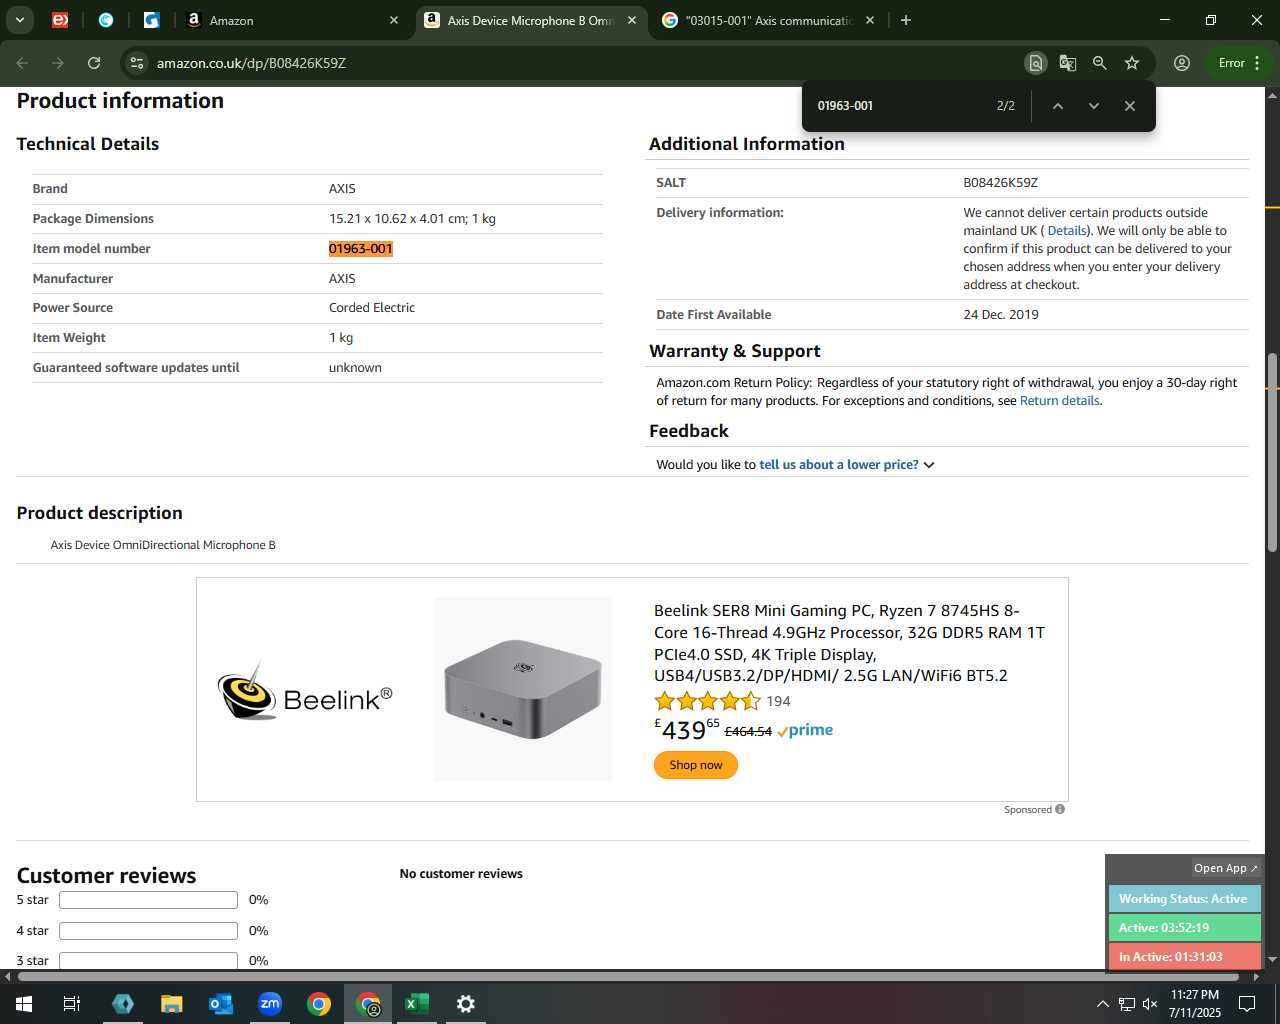Image resolution: width=1280 pixels, height=1024 pixels.
Task: Switch to the Amazon tab
Action: tap(290, 20)
